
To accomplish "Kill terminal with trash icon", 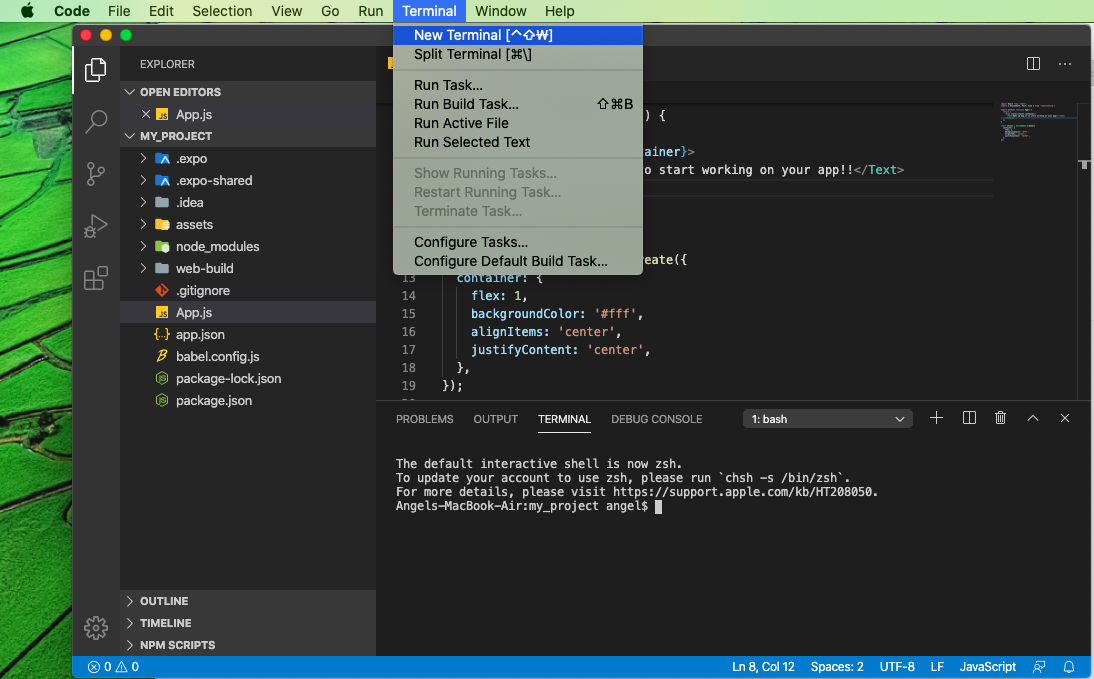I will pyautogui.click(x=1001, y=418).
